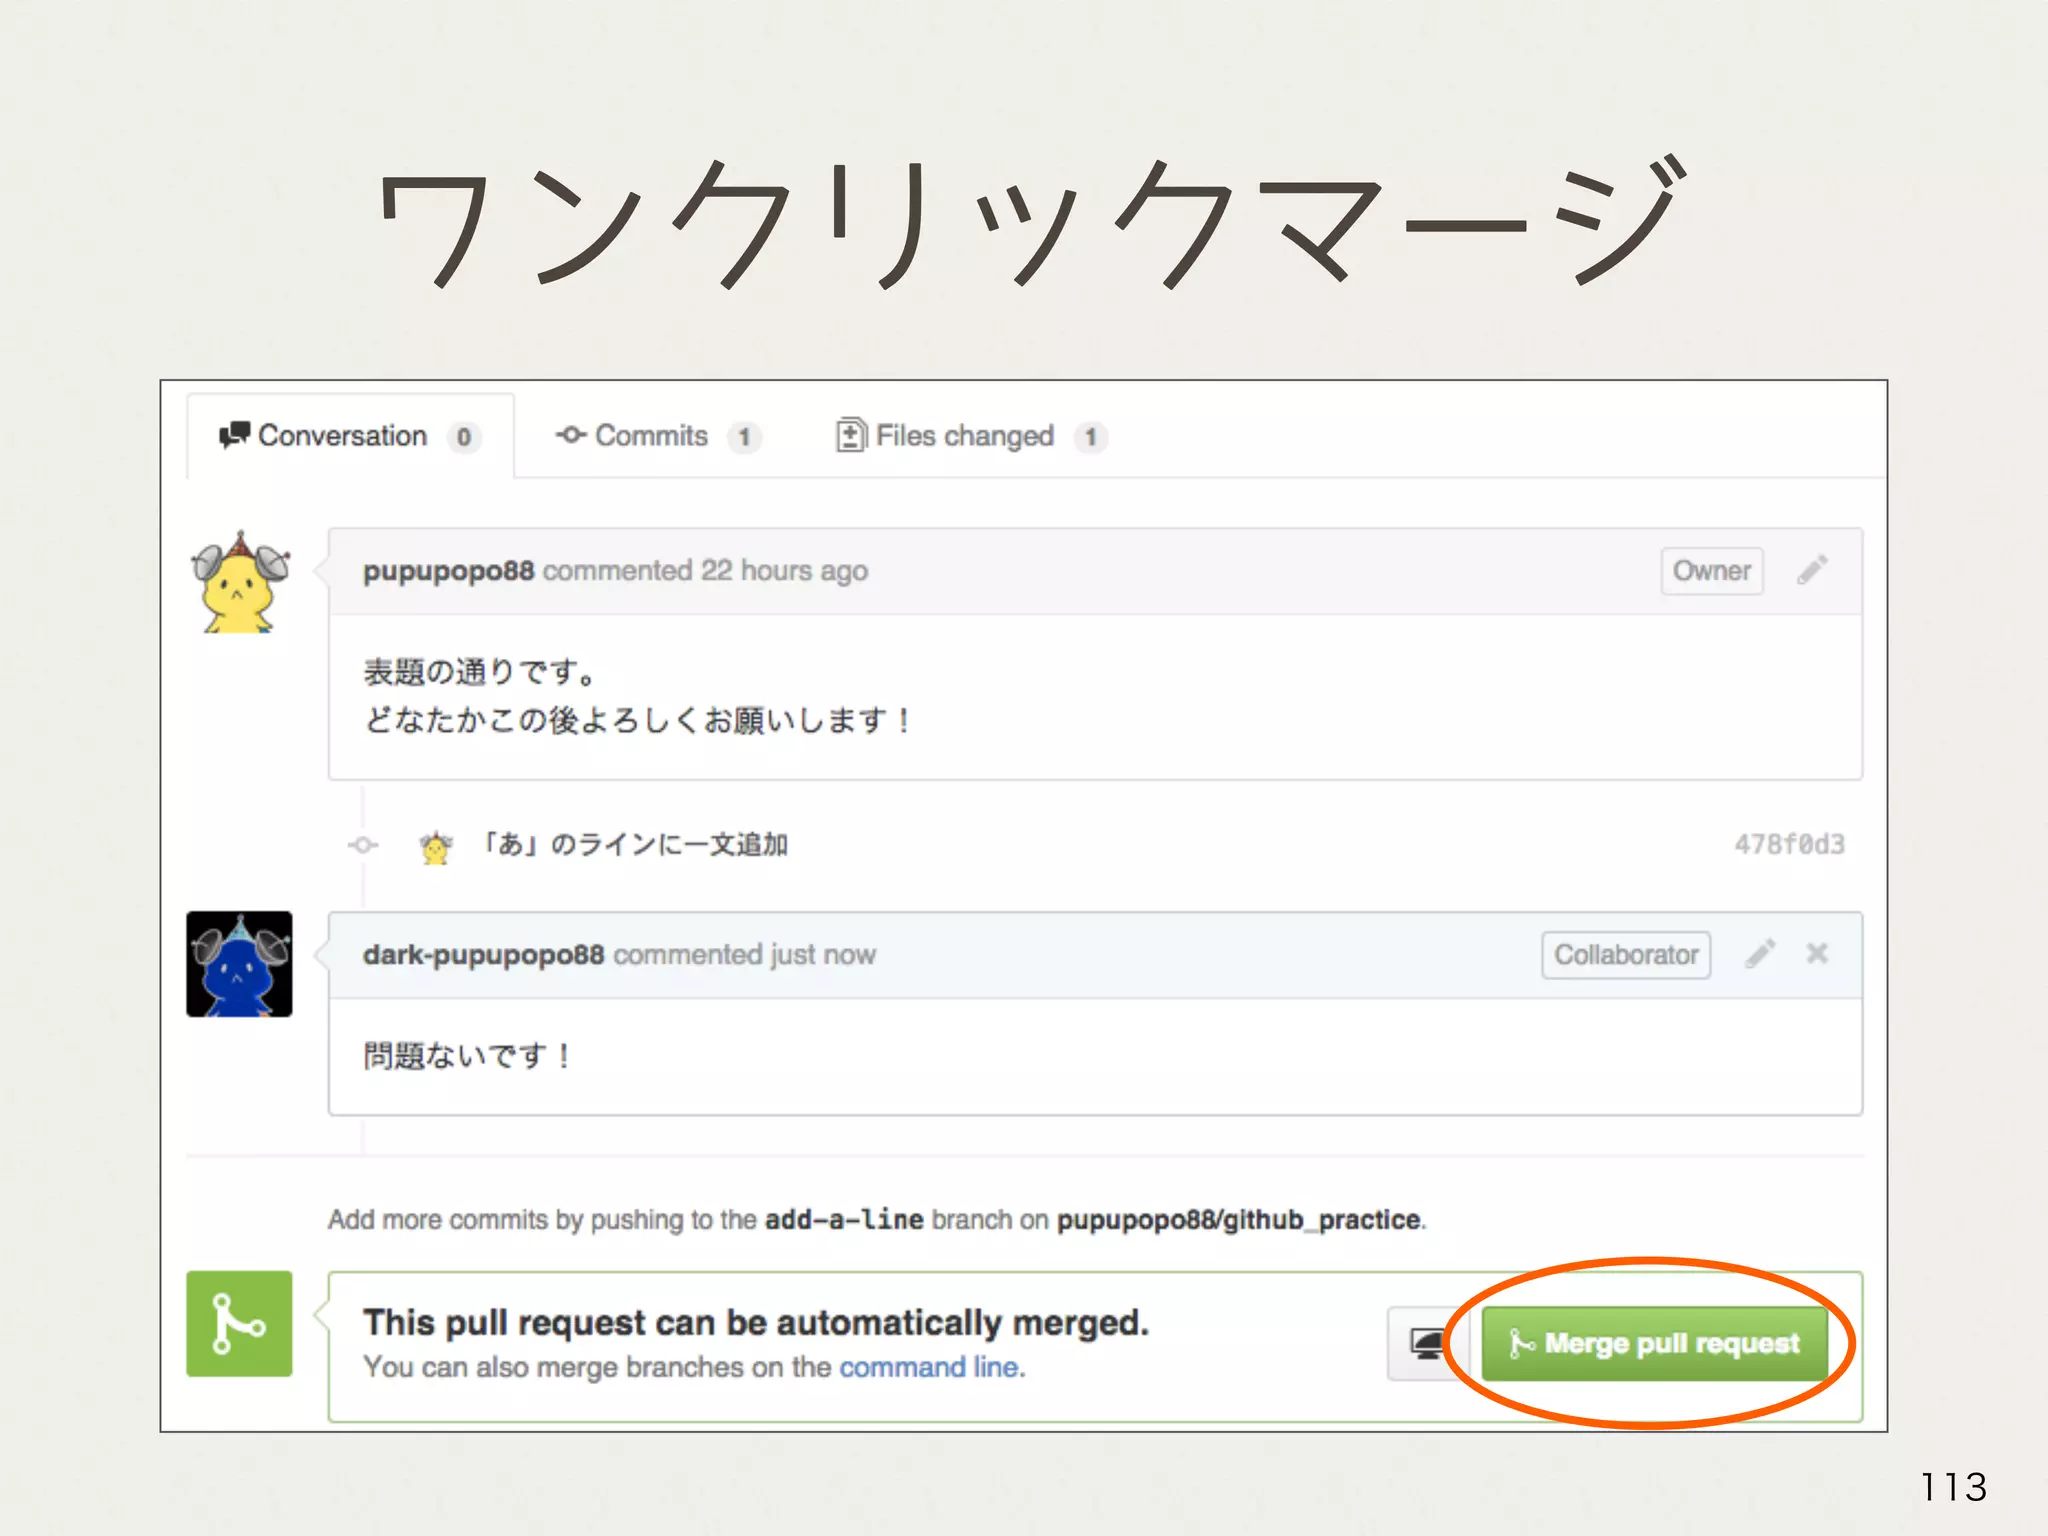The height and width of the screenshot is (1536, 2048).
Task: Click the pupupopo88 username link
Action: [x=448, y=571]
